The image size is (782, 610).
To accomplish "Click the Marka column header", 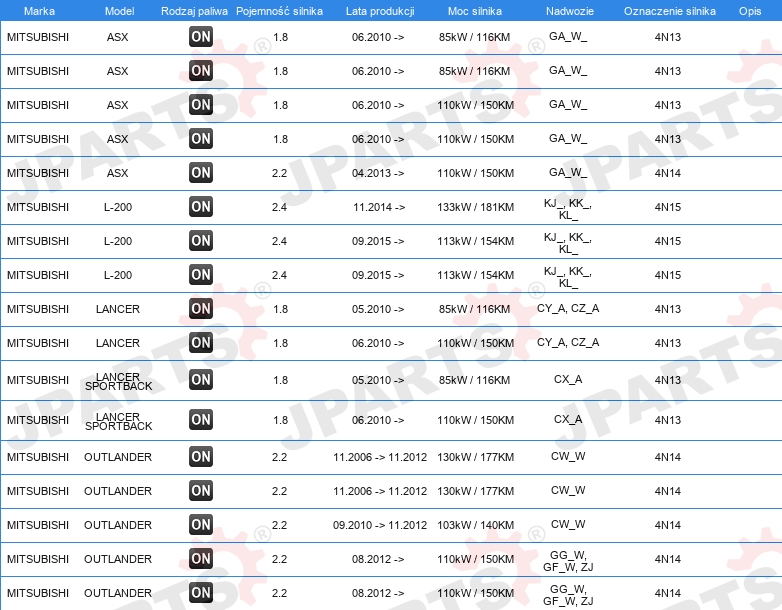I will pyautogui.click(x=39, y=11).
